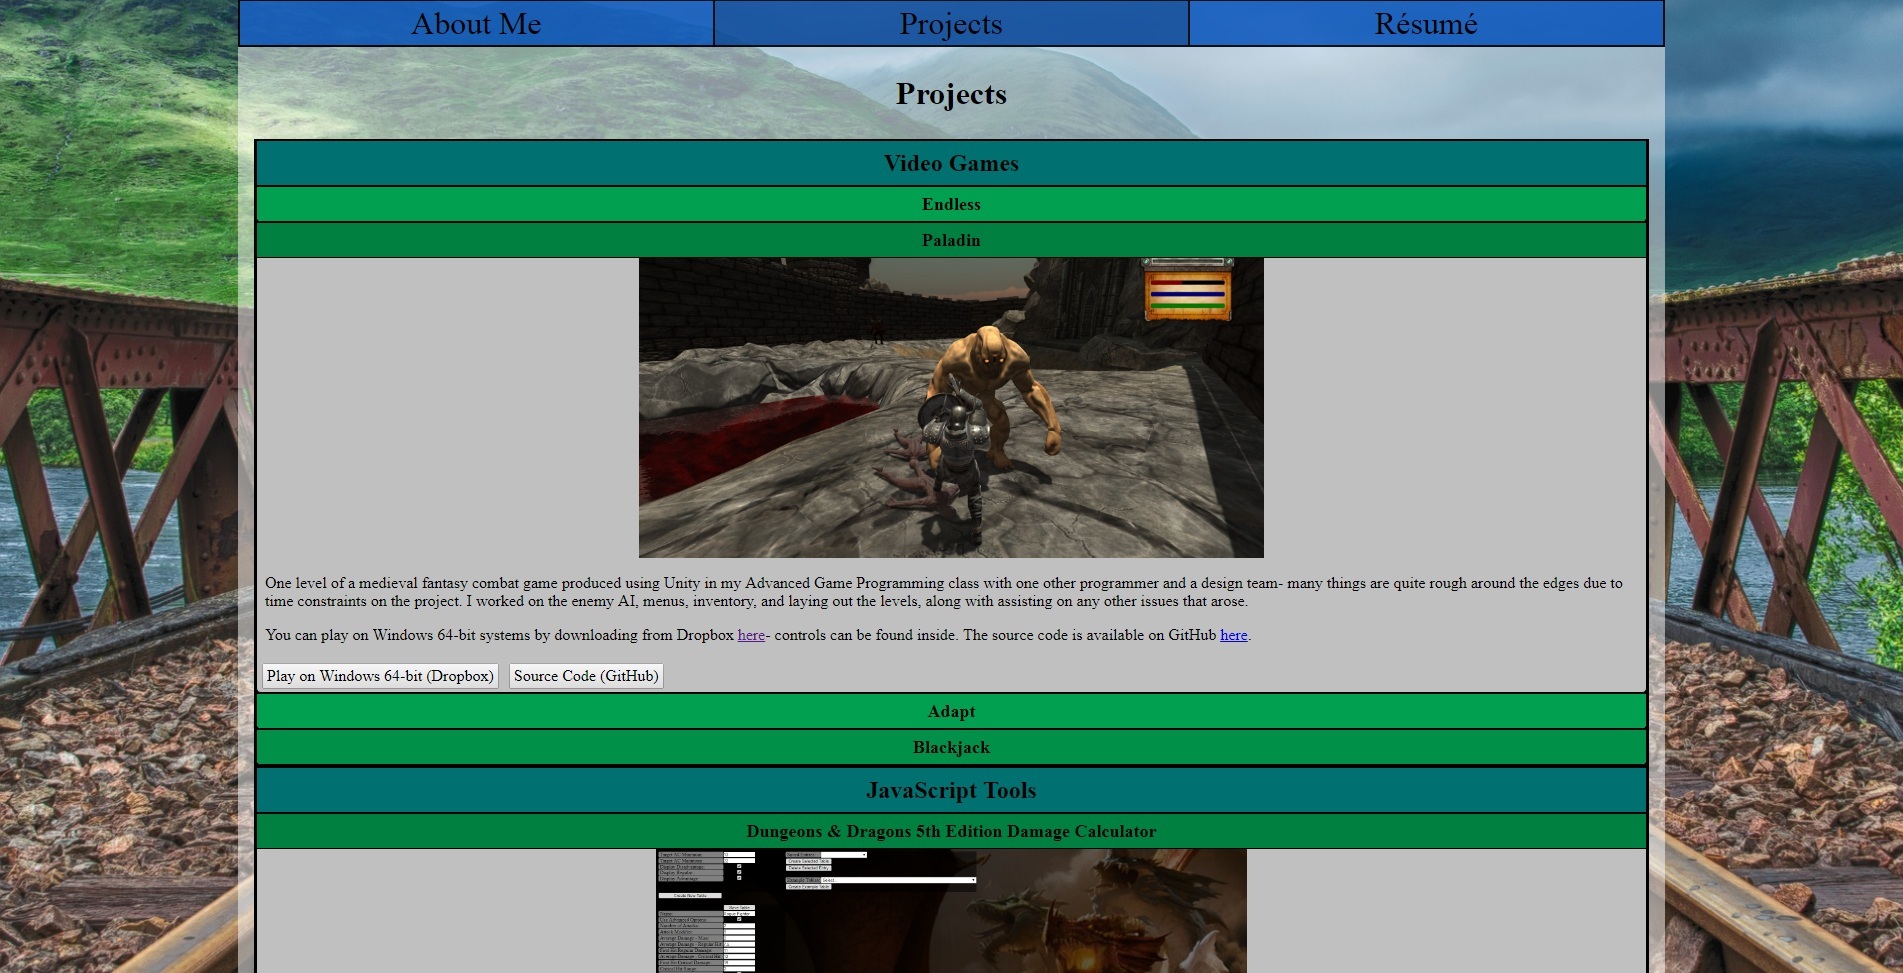Viewport: 1903px width, 973px height.
Task: Expand the Endless project panel
Action: (x=951, y=204)
